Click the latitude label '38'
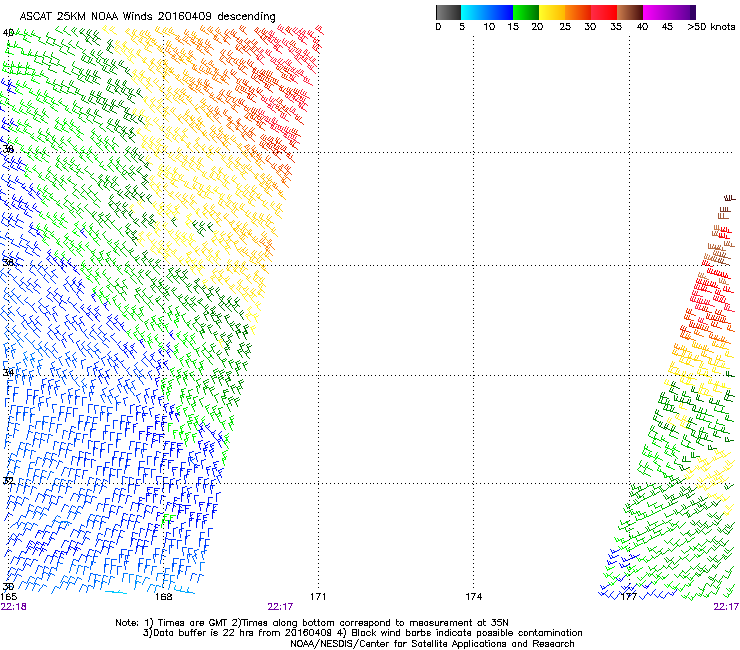 (x=8, y=149)
